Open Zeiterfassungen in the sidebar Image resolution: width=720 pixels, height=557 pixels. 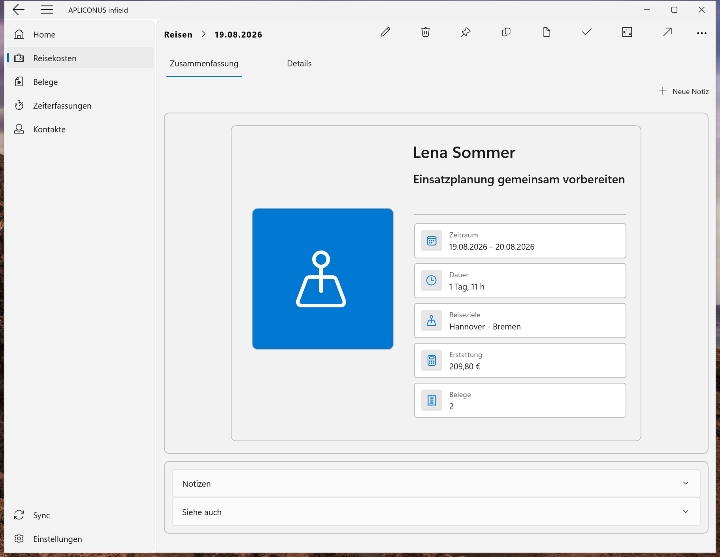tap(80, 106)
